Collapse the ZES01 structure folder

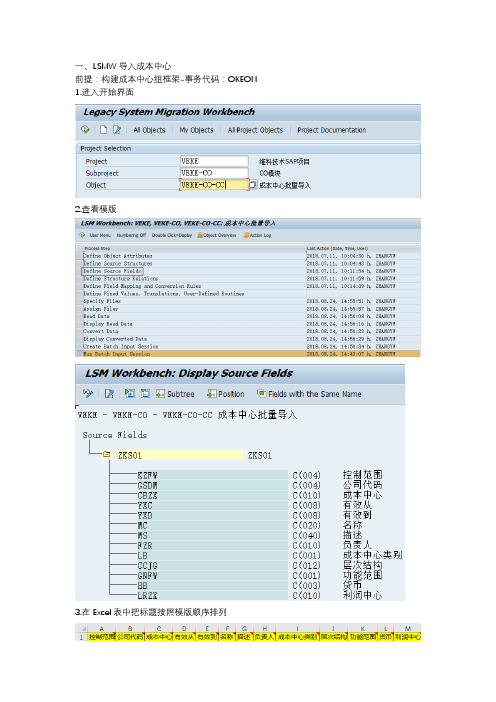107,454
